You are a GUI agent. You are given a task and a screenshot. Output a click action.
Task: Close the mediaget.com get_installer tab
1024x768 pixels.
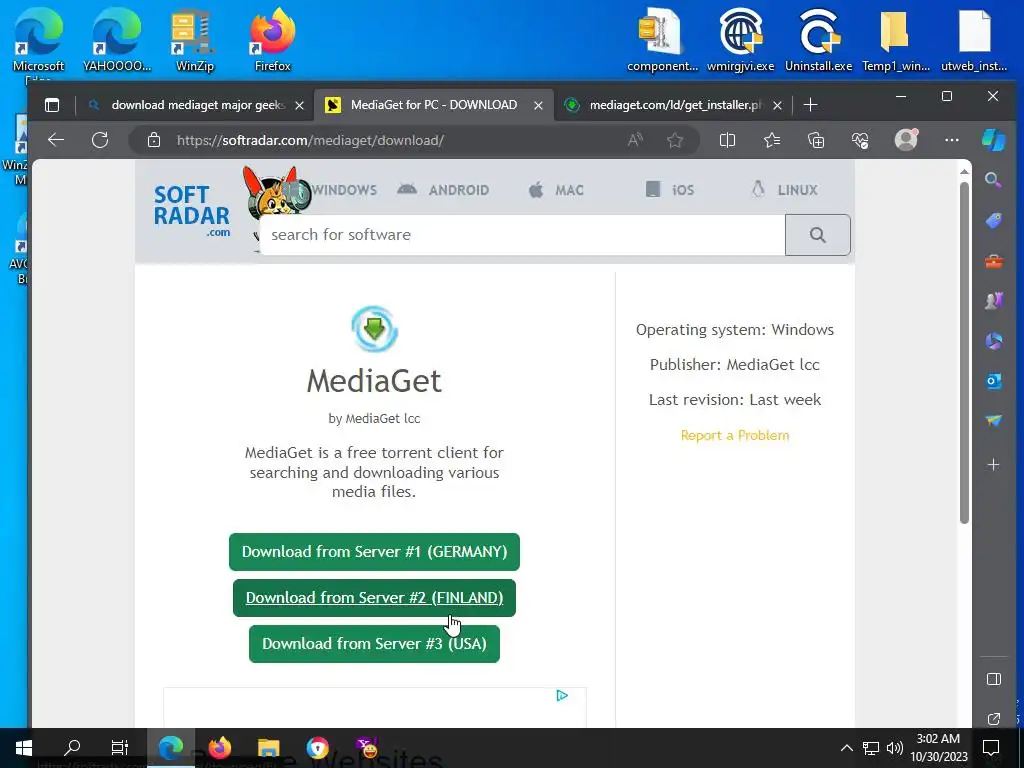pyautogui.click(x=777, y=105)
